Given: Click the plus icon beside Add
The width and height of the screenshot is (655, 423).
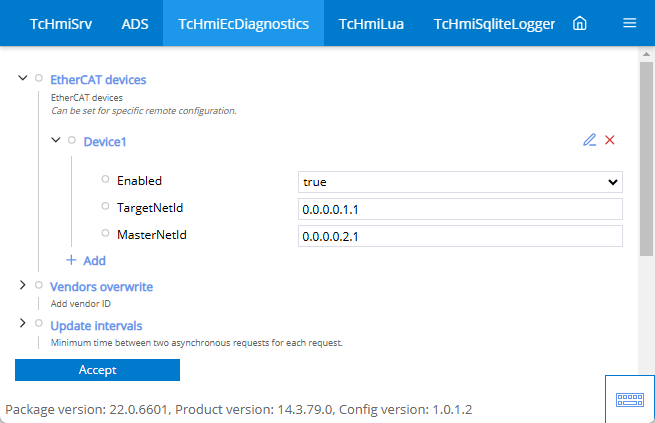Looking at the screenshot, I should [71, 260].
